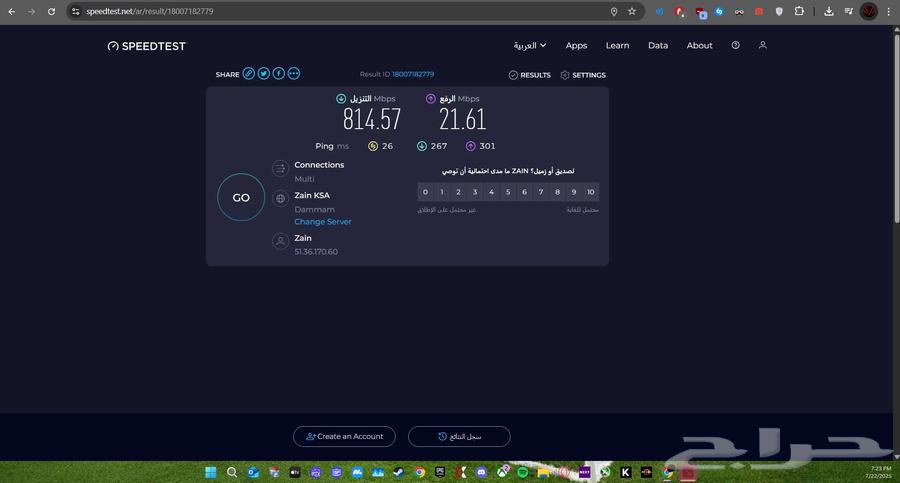Open Steam from the taskbar
The image size is (900, 483).
point(398,472)
